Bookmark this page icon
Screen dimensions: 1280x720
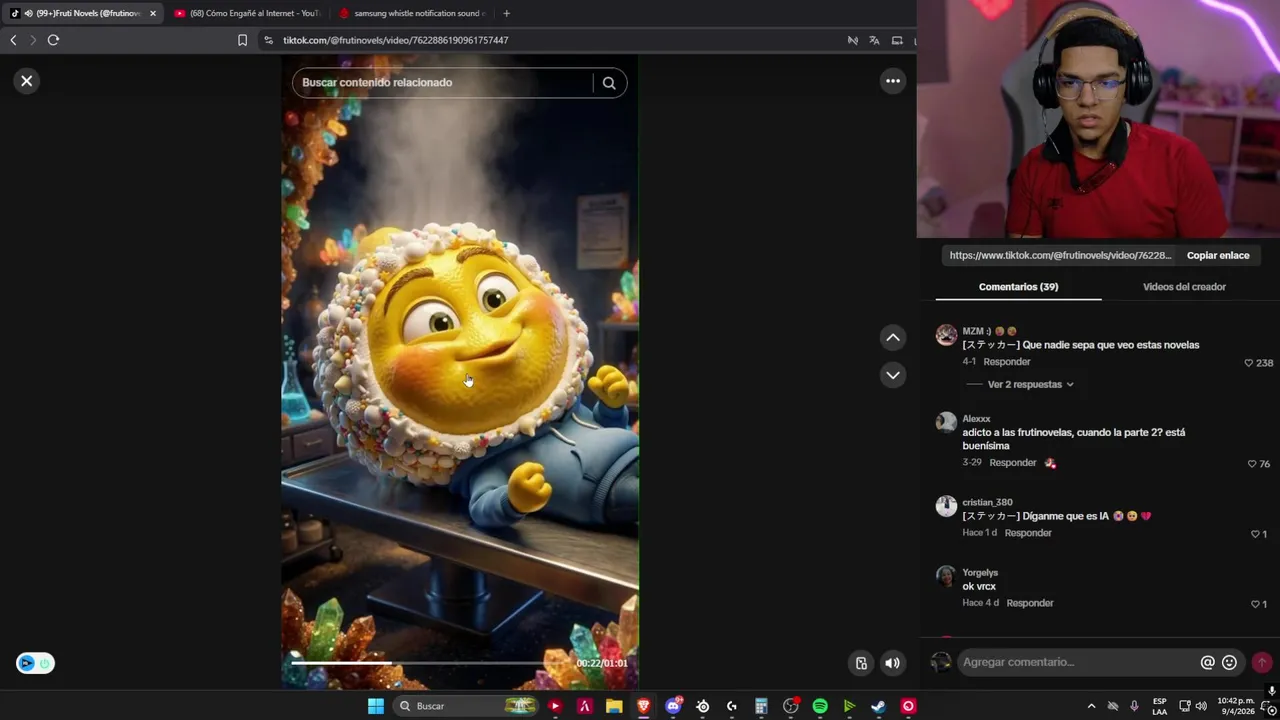point(242,40)
